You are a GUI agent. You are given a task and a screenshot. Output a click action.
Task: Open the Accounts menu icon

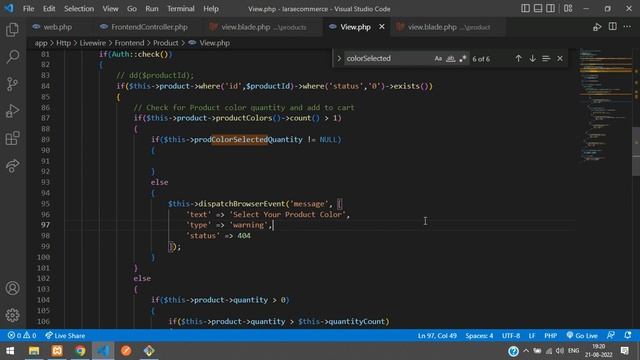click(x=13, y=288)
